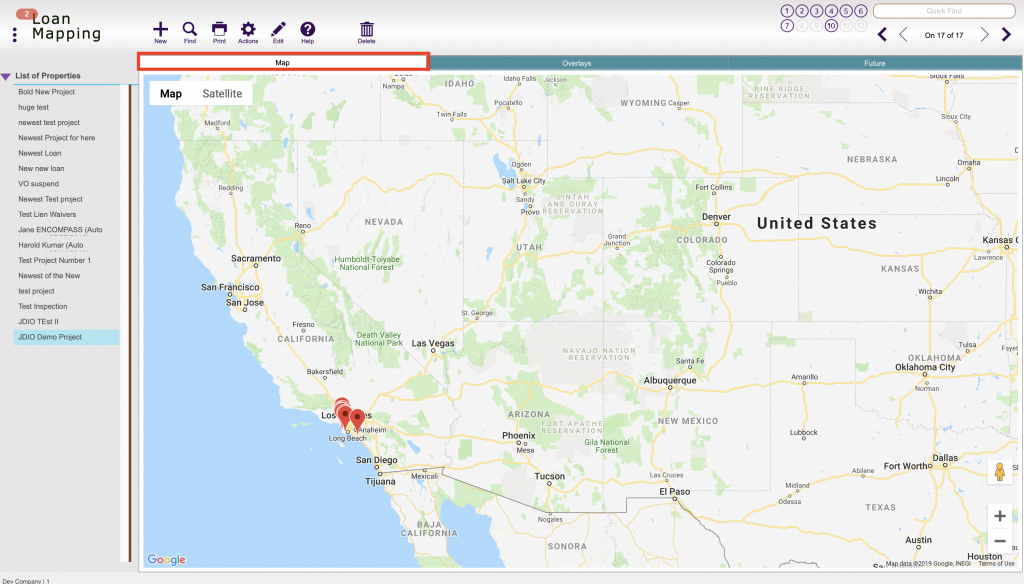Open Help with the question mark icon

[x=307, y=27]
